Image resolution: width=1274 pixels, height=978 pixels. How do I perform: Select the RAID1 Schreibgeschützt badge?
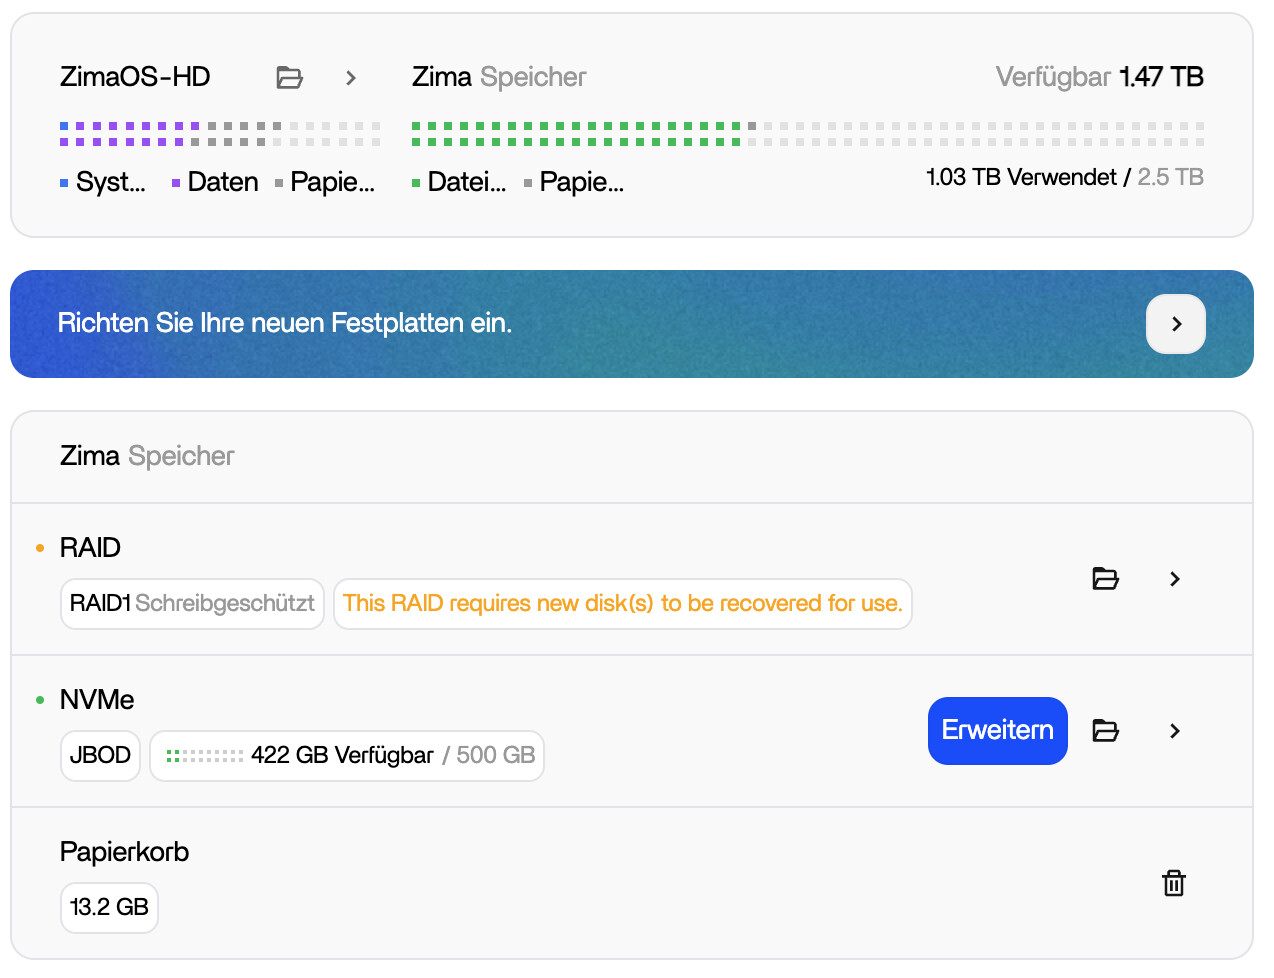click(191, 603)
